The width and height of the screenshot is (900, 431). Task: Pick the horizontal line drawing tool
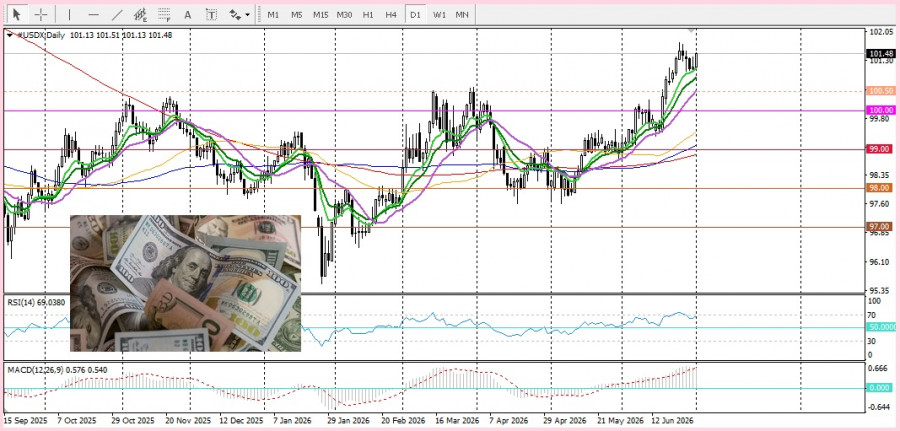[x=94, y=15]
